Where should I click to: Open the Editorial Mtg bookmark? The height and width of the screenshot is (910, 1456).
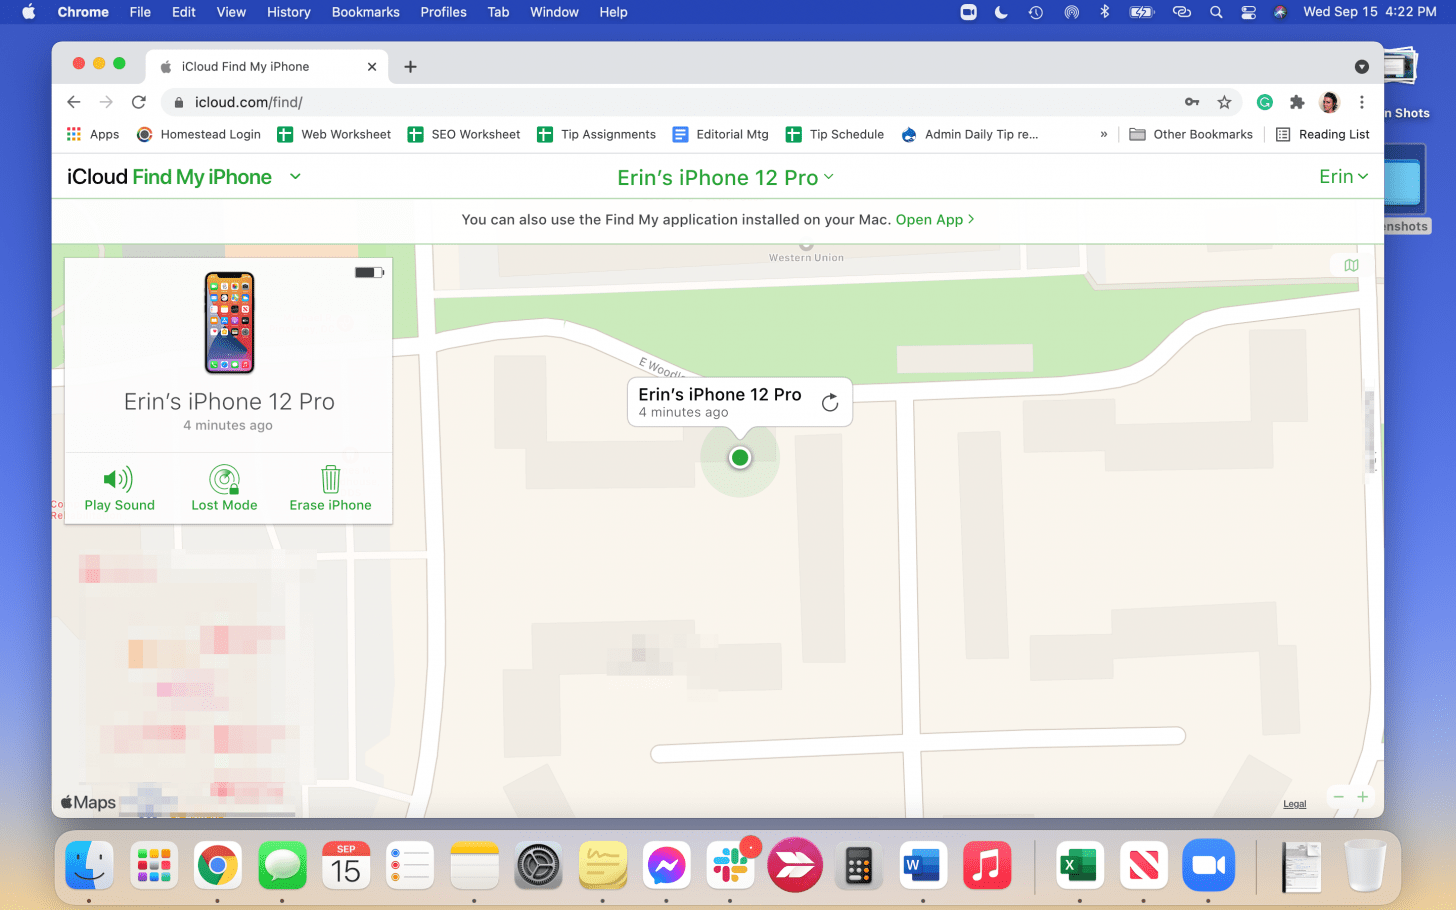pyautogui.click(x=721, y=134)
